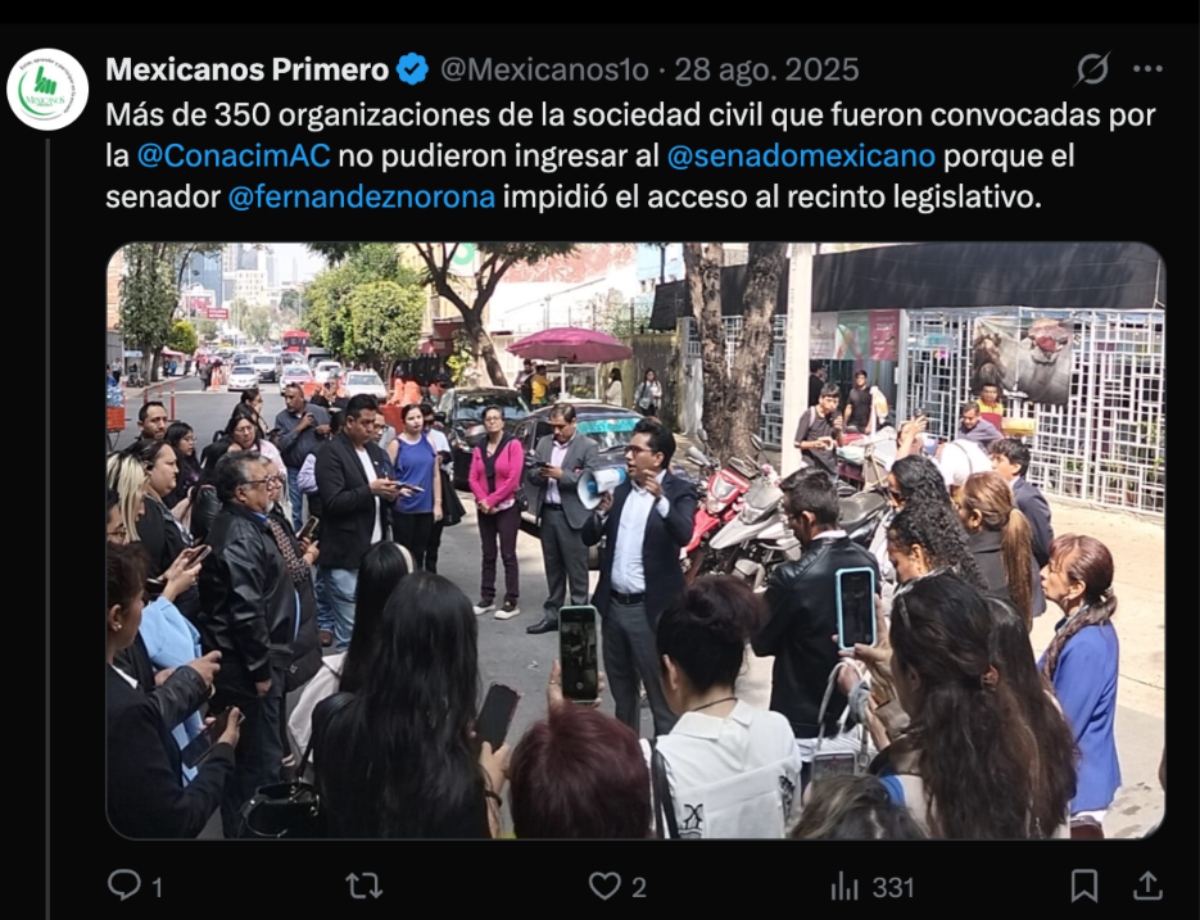The height and width of the screenshot is (920, 1200).
Task: Click the 331 views count
Action: [x=893, y=887]
